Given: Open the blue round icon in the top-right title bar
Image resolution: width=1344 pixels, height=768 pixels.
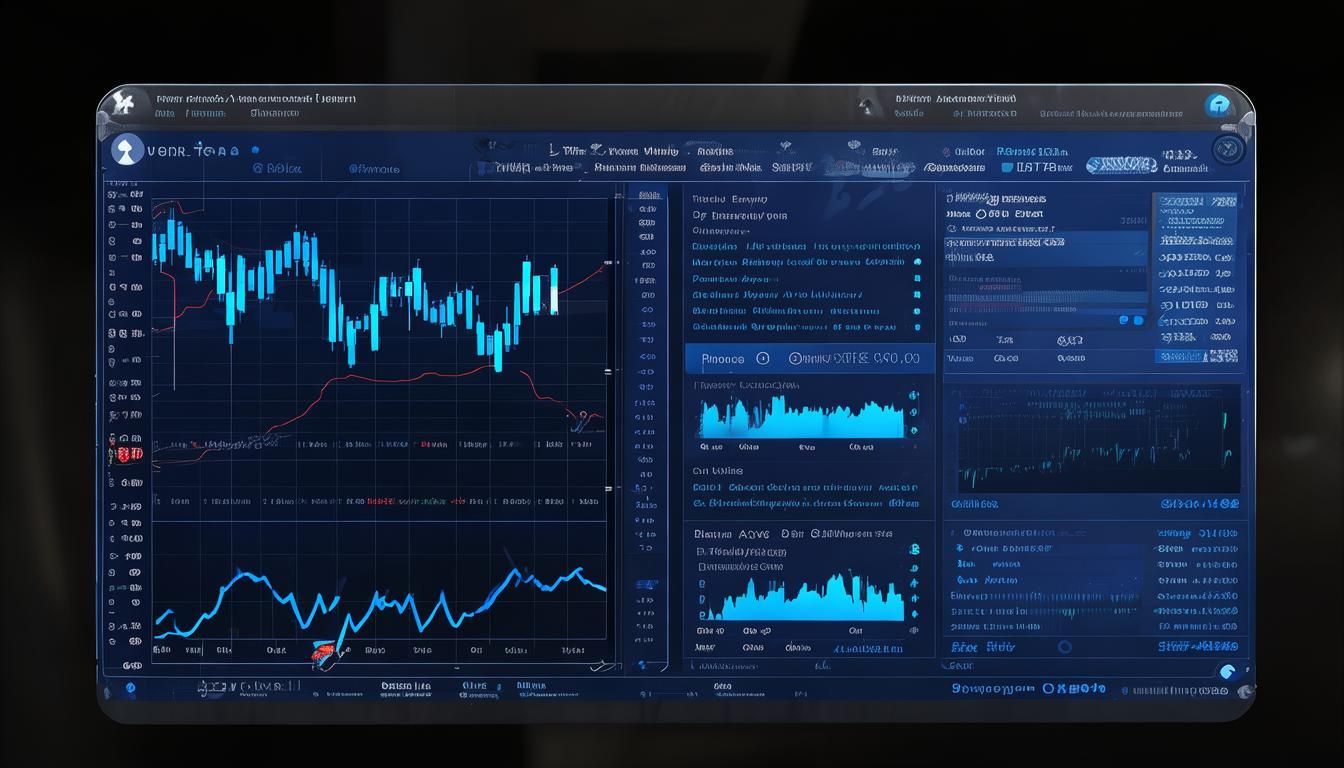Looking at the screenshot, I should click(x=1218, y=105).
